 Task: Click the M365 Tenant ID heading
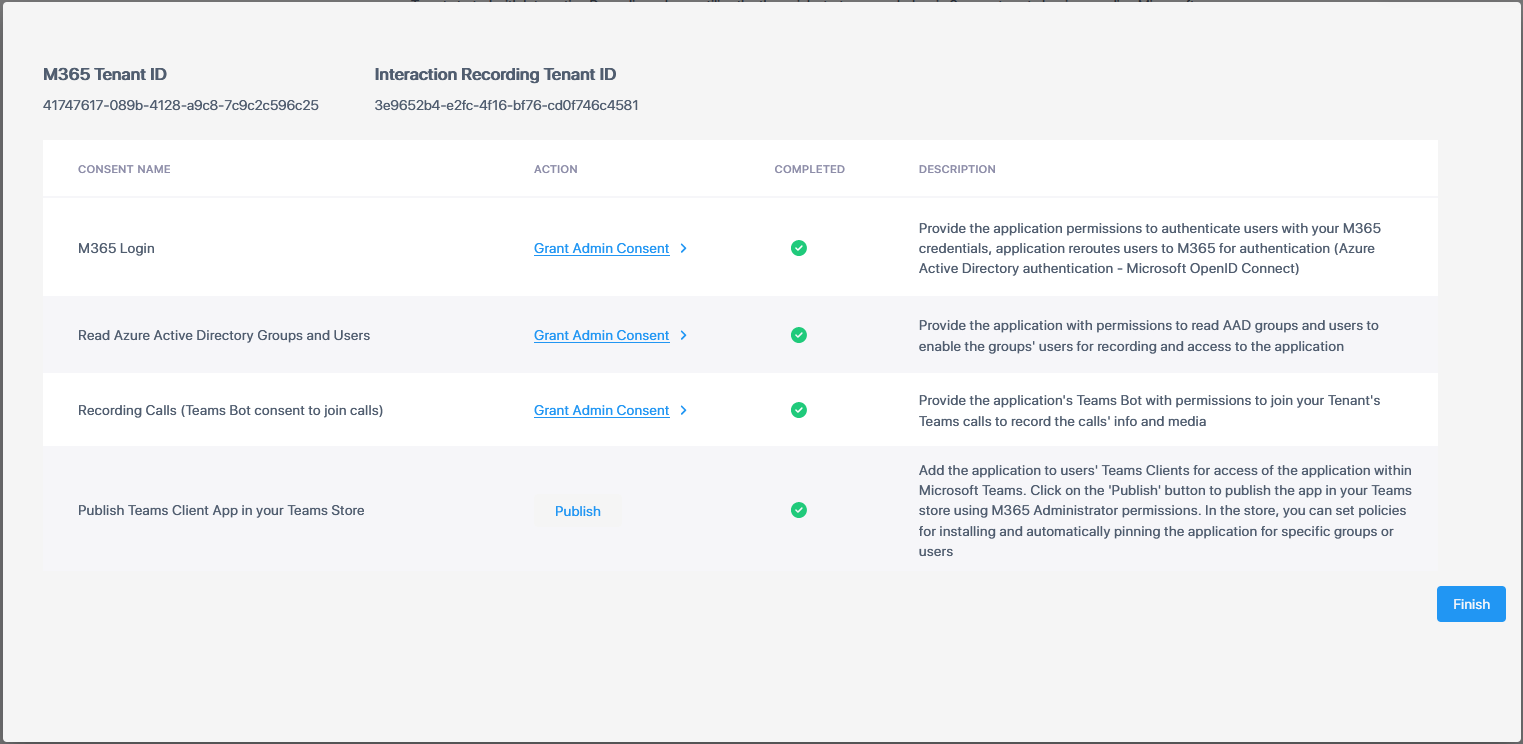(x=105, y=74)
